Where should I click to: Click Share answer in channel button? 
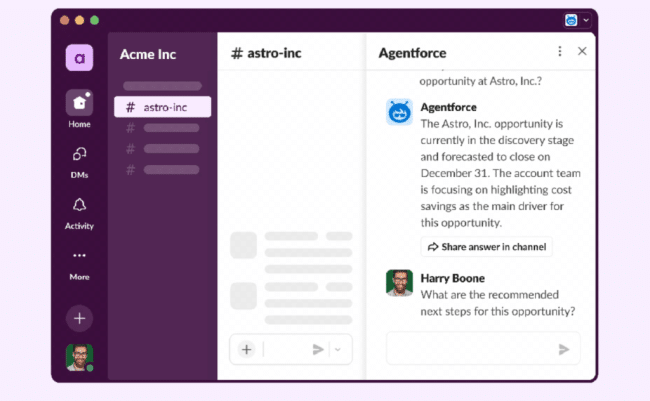(x=487, y=247)
